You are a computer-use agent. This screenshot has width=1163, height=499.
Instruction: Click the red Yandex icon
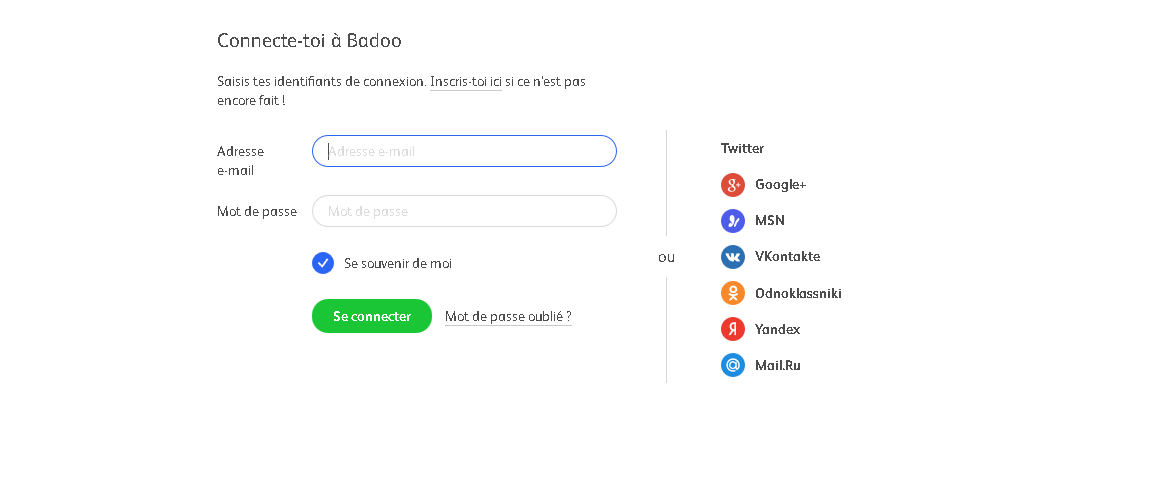pos(733,329)
